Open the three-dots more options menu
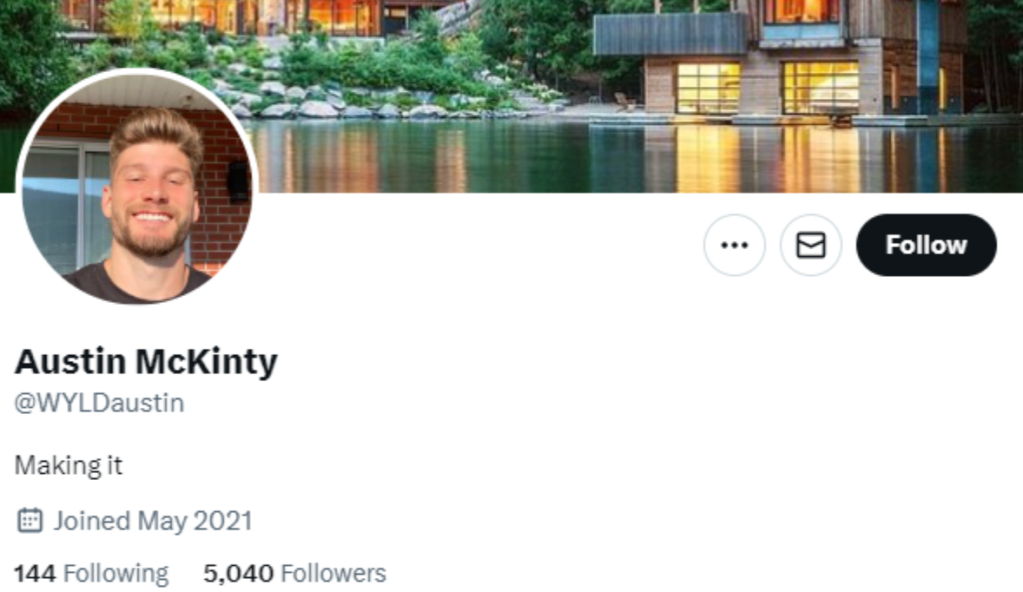Image resolution: width=1023 pixels, height=592 pixels. [734, 245]
